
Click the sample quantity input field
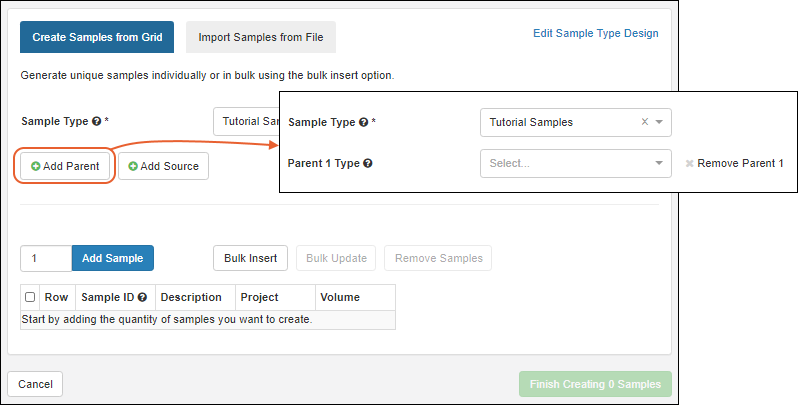(46, 258)
